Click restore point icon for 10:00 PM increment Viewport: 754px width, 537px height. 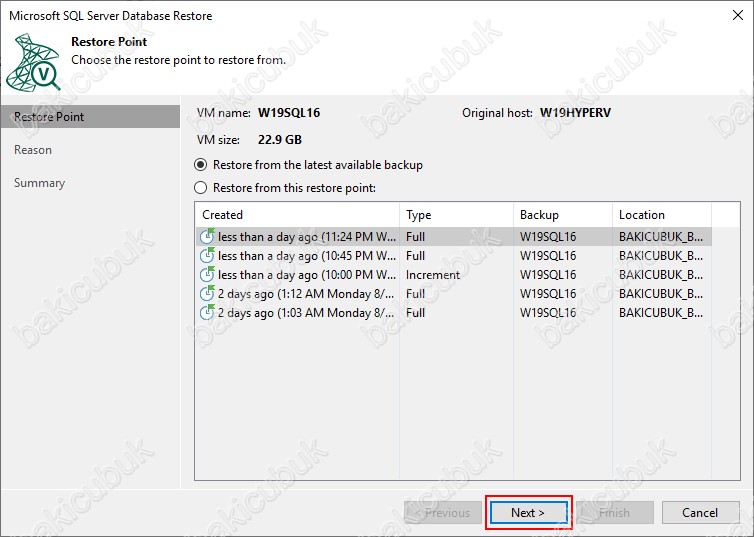(207, 275)
